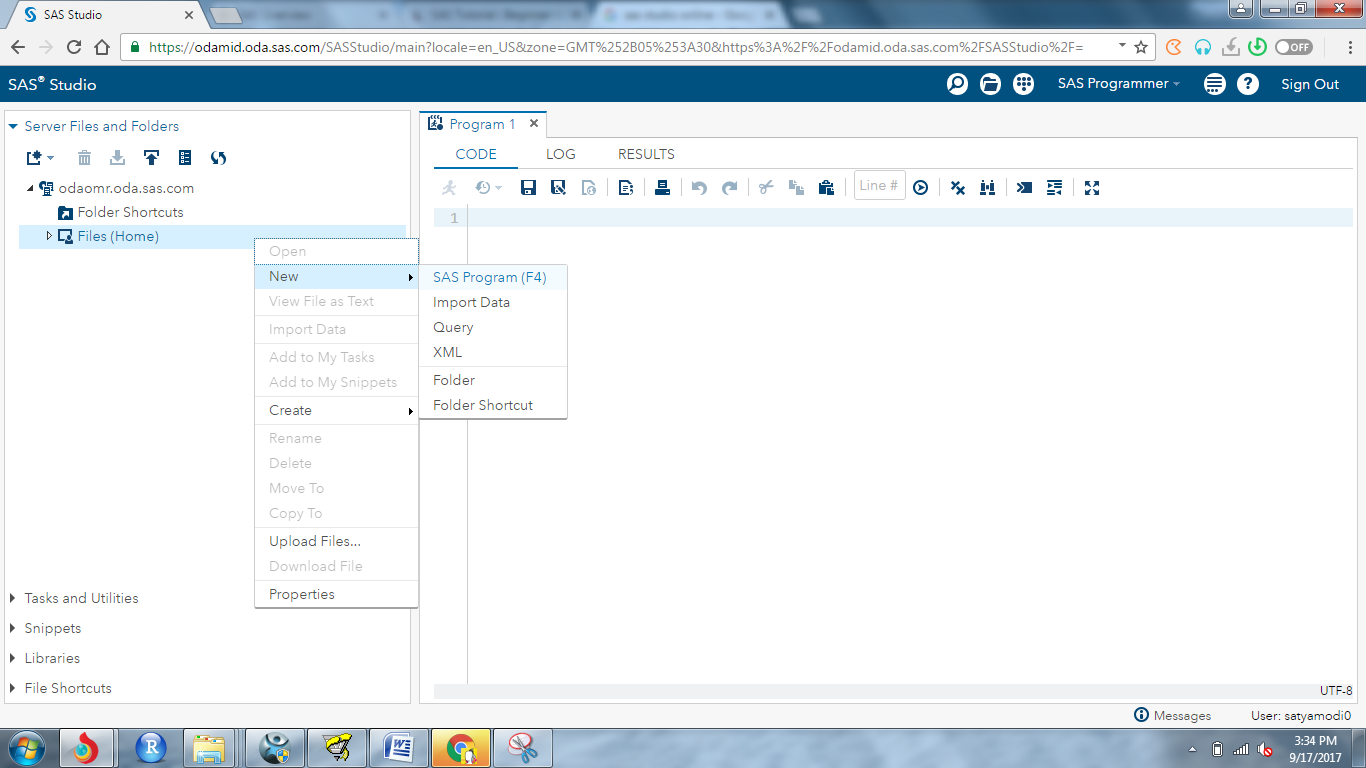Create a new Folder from submenu
Image resolution: width=1366 pixels, height=768 pixels.
[x=493, y=380]
